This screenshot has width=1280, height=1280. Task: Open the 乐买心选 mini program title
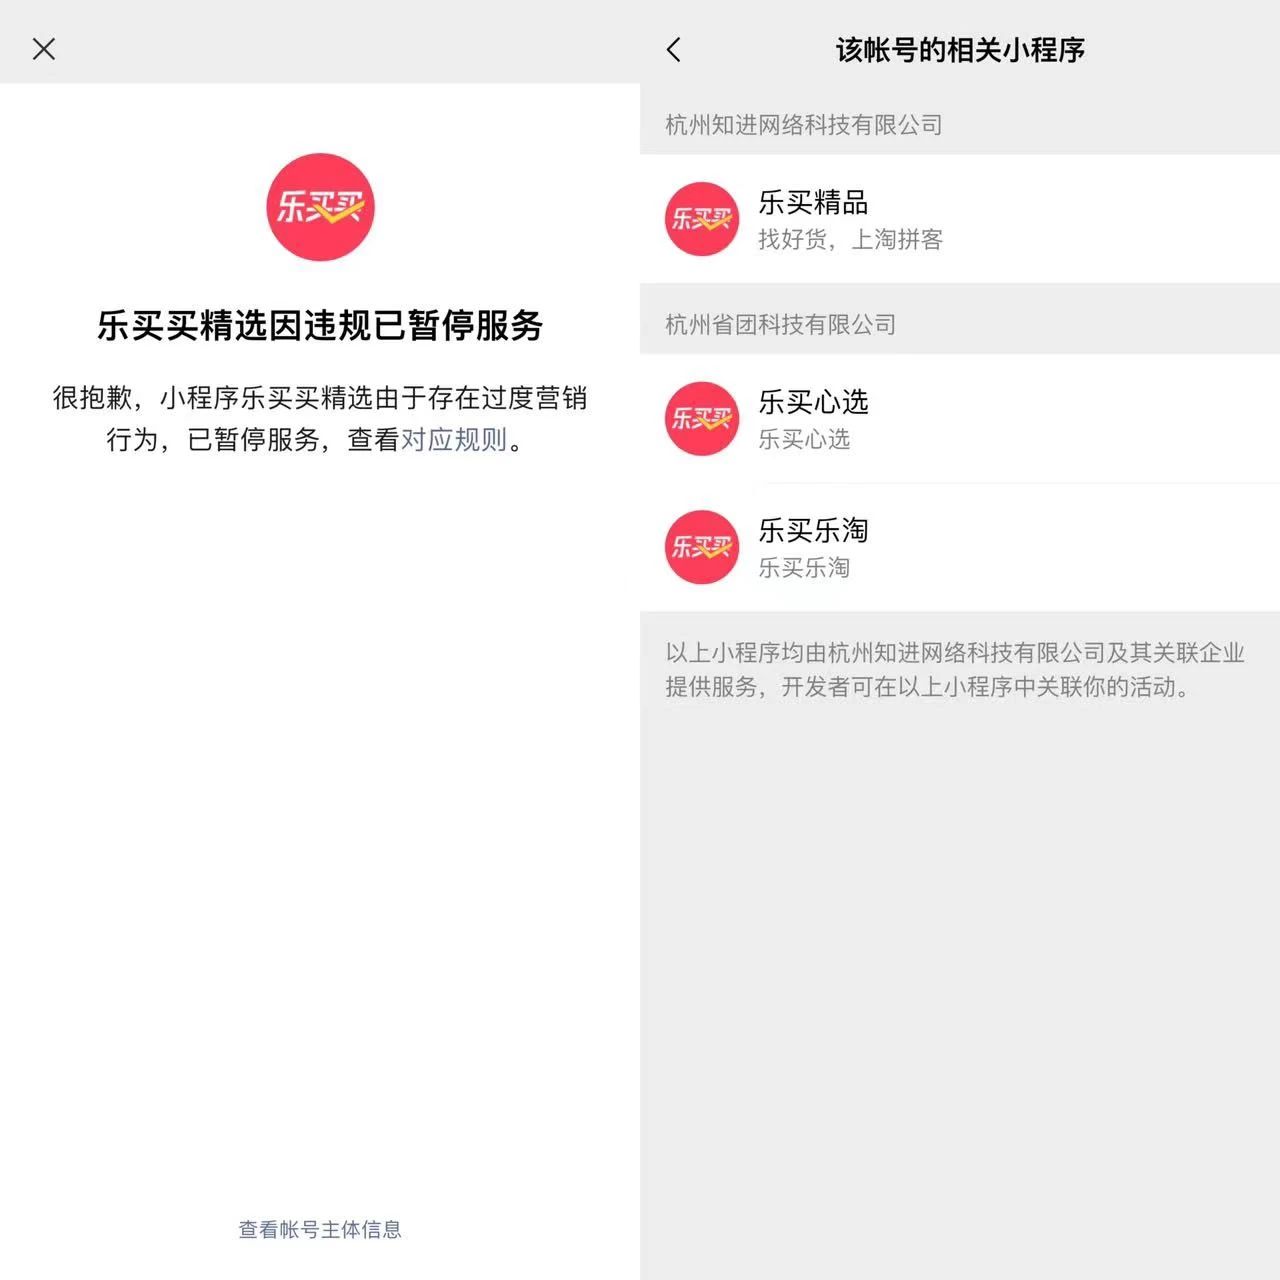[x=813, y=402]
